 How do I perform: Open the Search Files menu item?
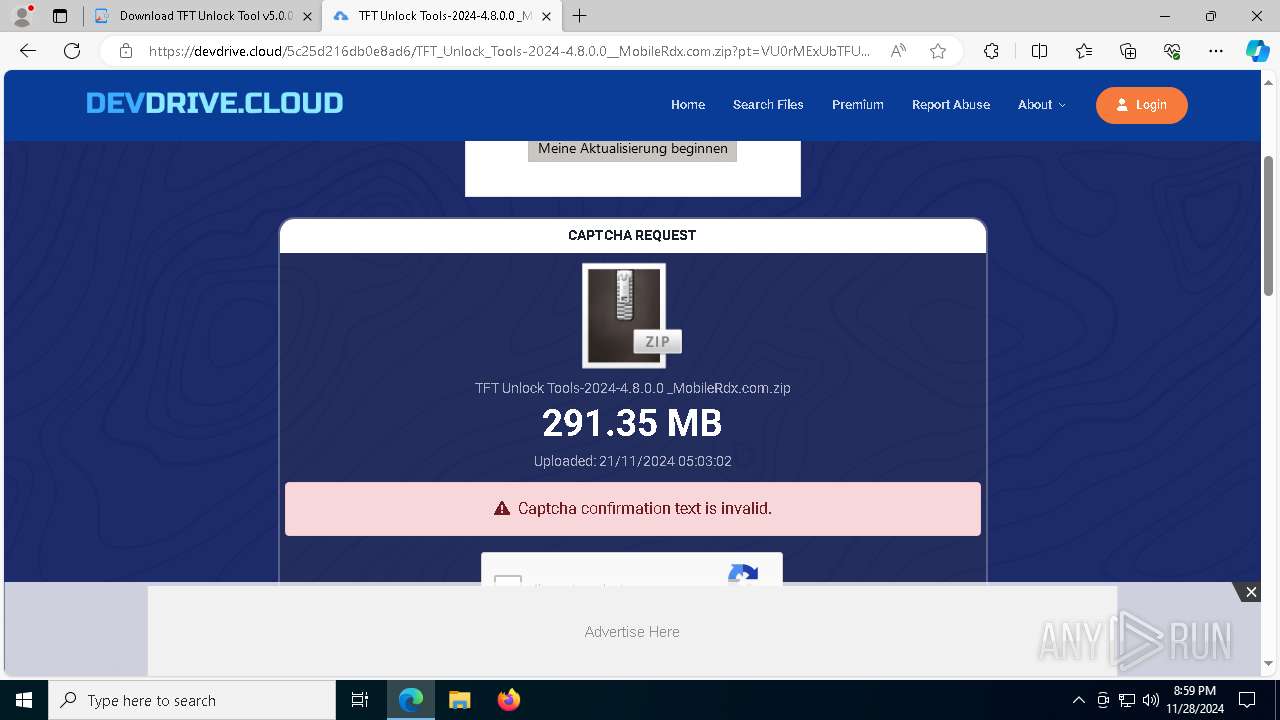click(x=768, y=105)
